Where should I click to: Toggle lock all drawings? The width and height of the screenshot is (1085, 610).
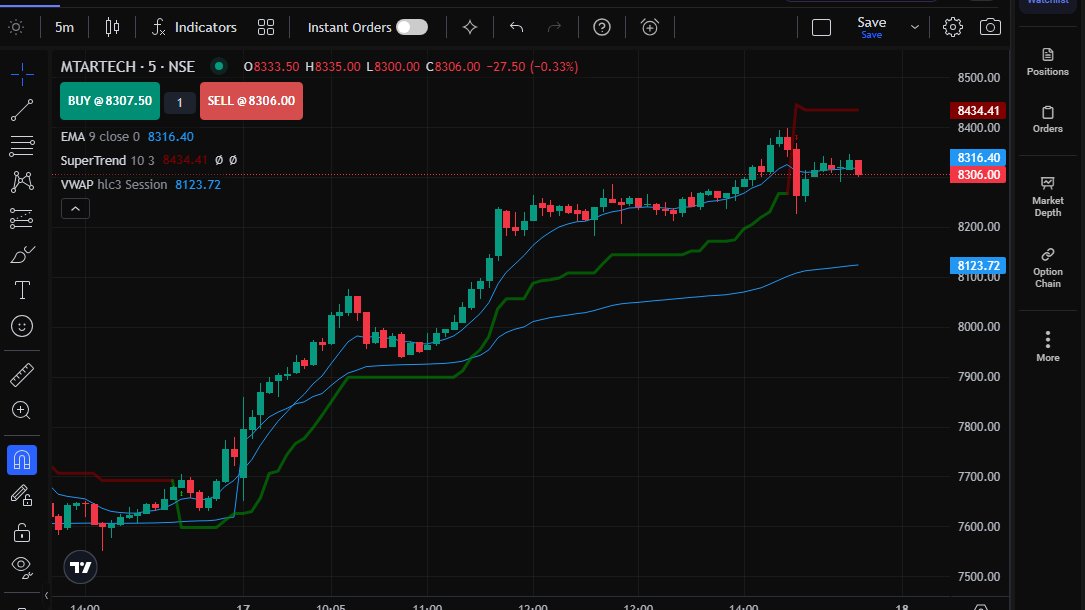pos(22,532)
